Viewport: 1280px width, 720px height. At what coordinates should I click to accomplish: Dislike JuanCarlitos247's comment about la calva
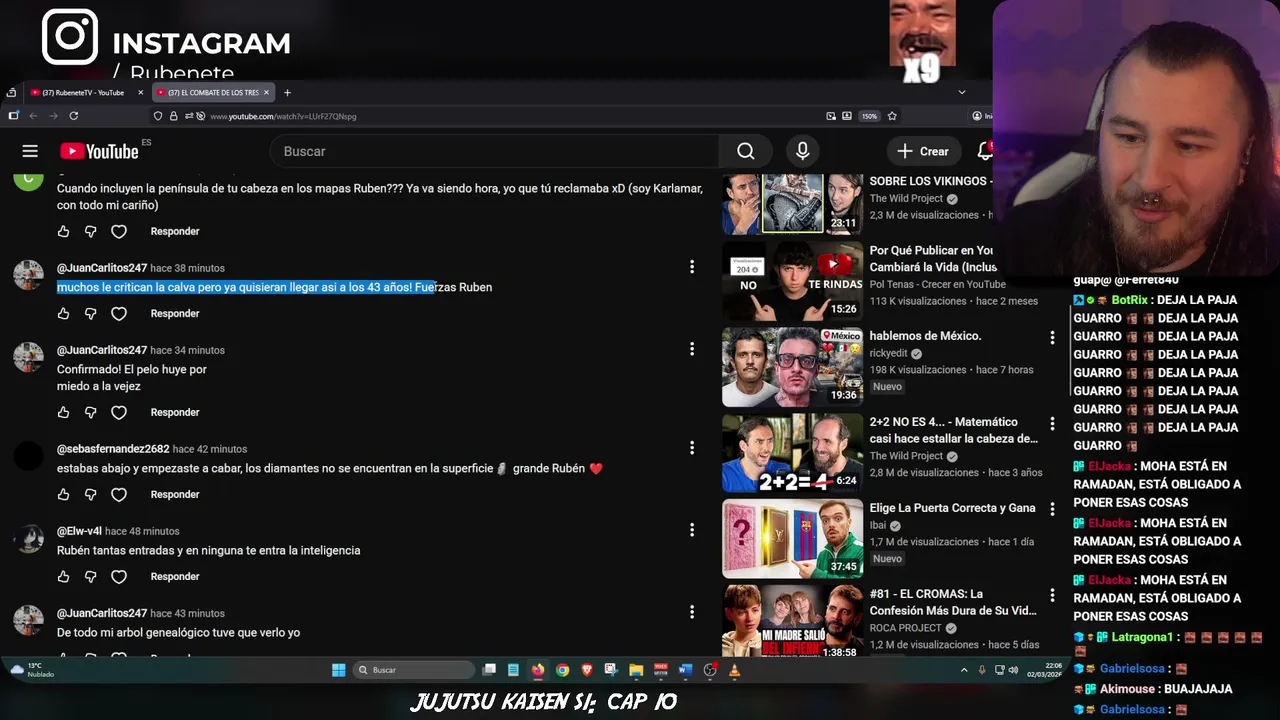coord(91,313)
